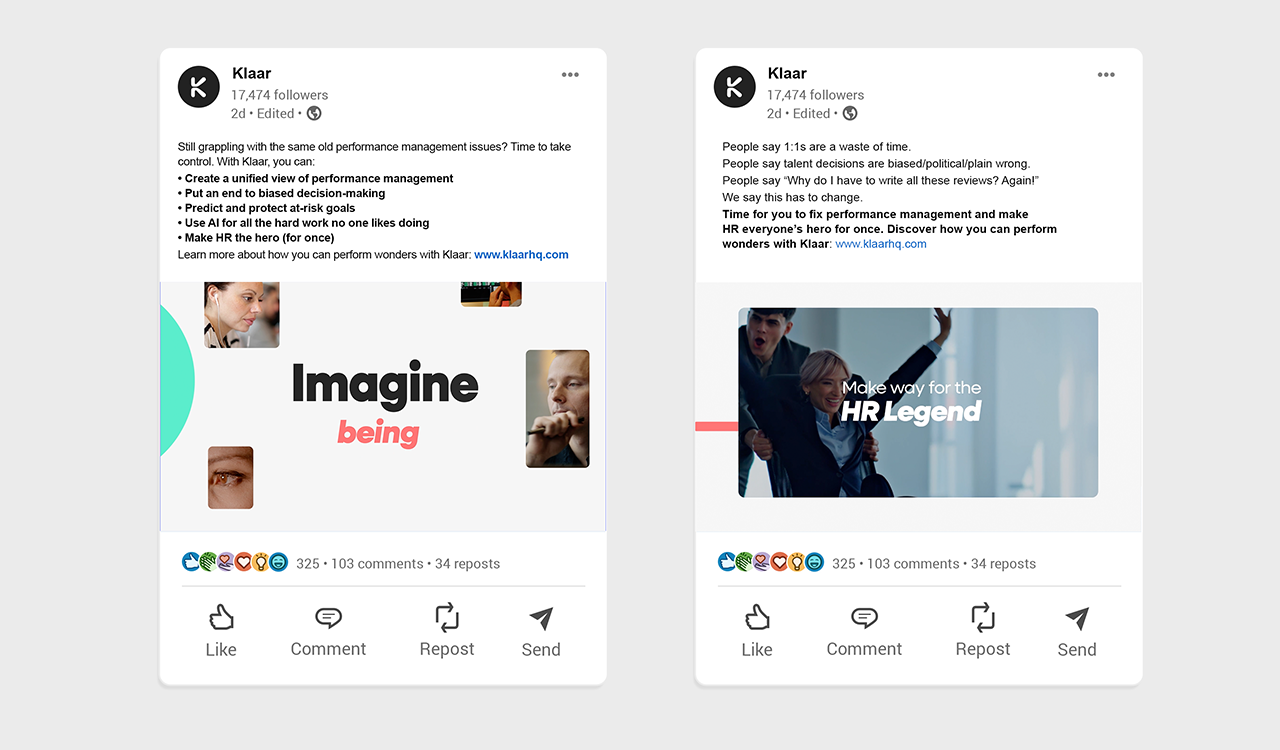Open the www.klaarhq.com link in the left post
Screen dimensions: 1280x750
(x=521, y=255)
